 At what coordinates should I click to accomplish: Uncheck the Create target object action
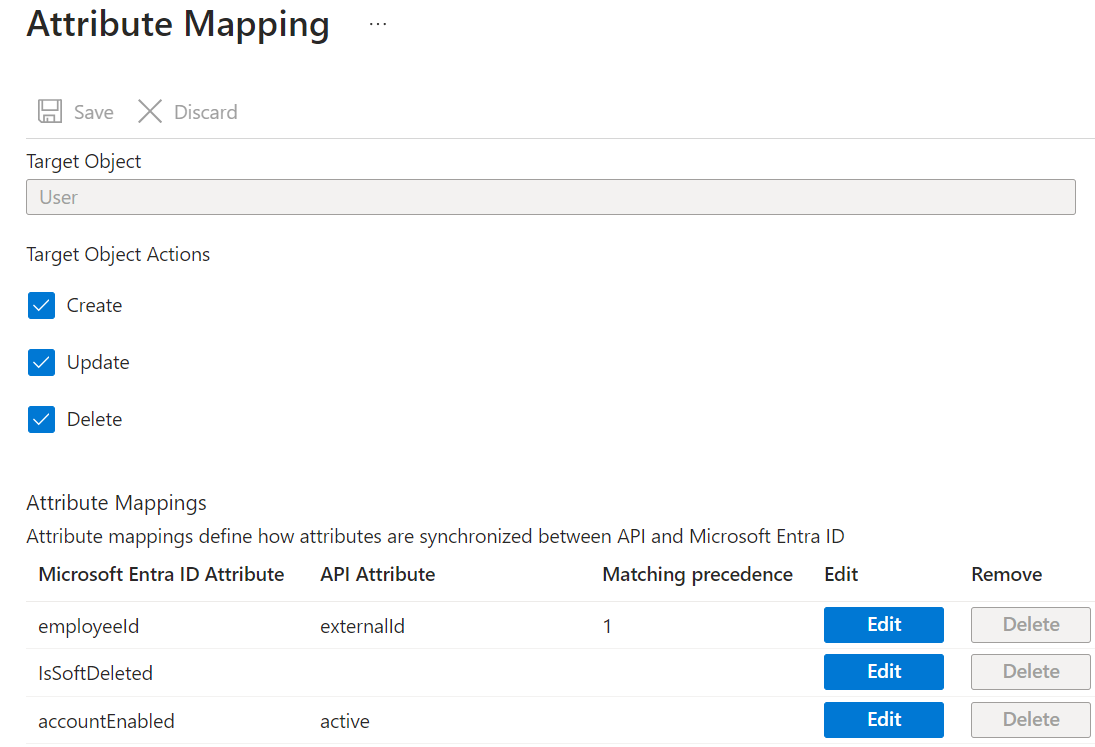click(x=40, y=305)
